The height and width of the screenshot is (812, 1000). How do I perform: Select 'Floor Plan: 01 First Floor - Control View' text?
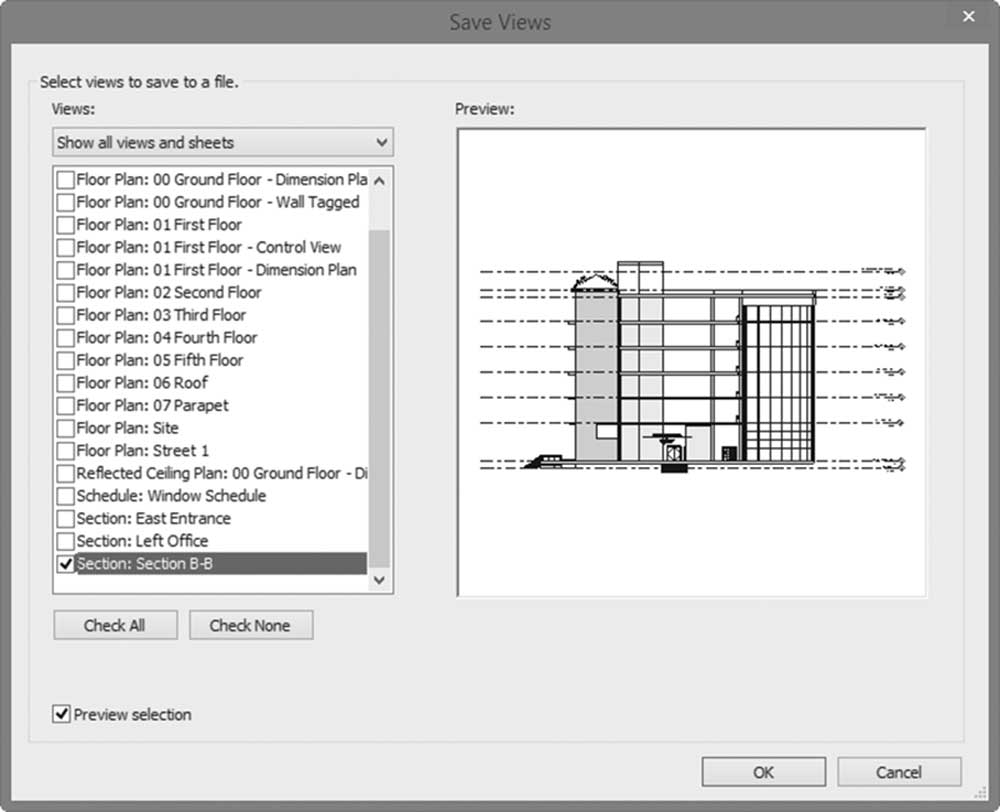209,247
